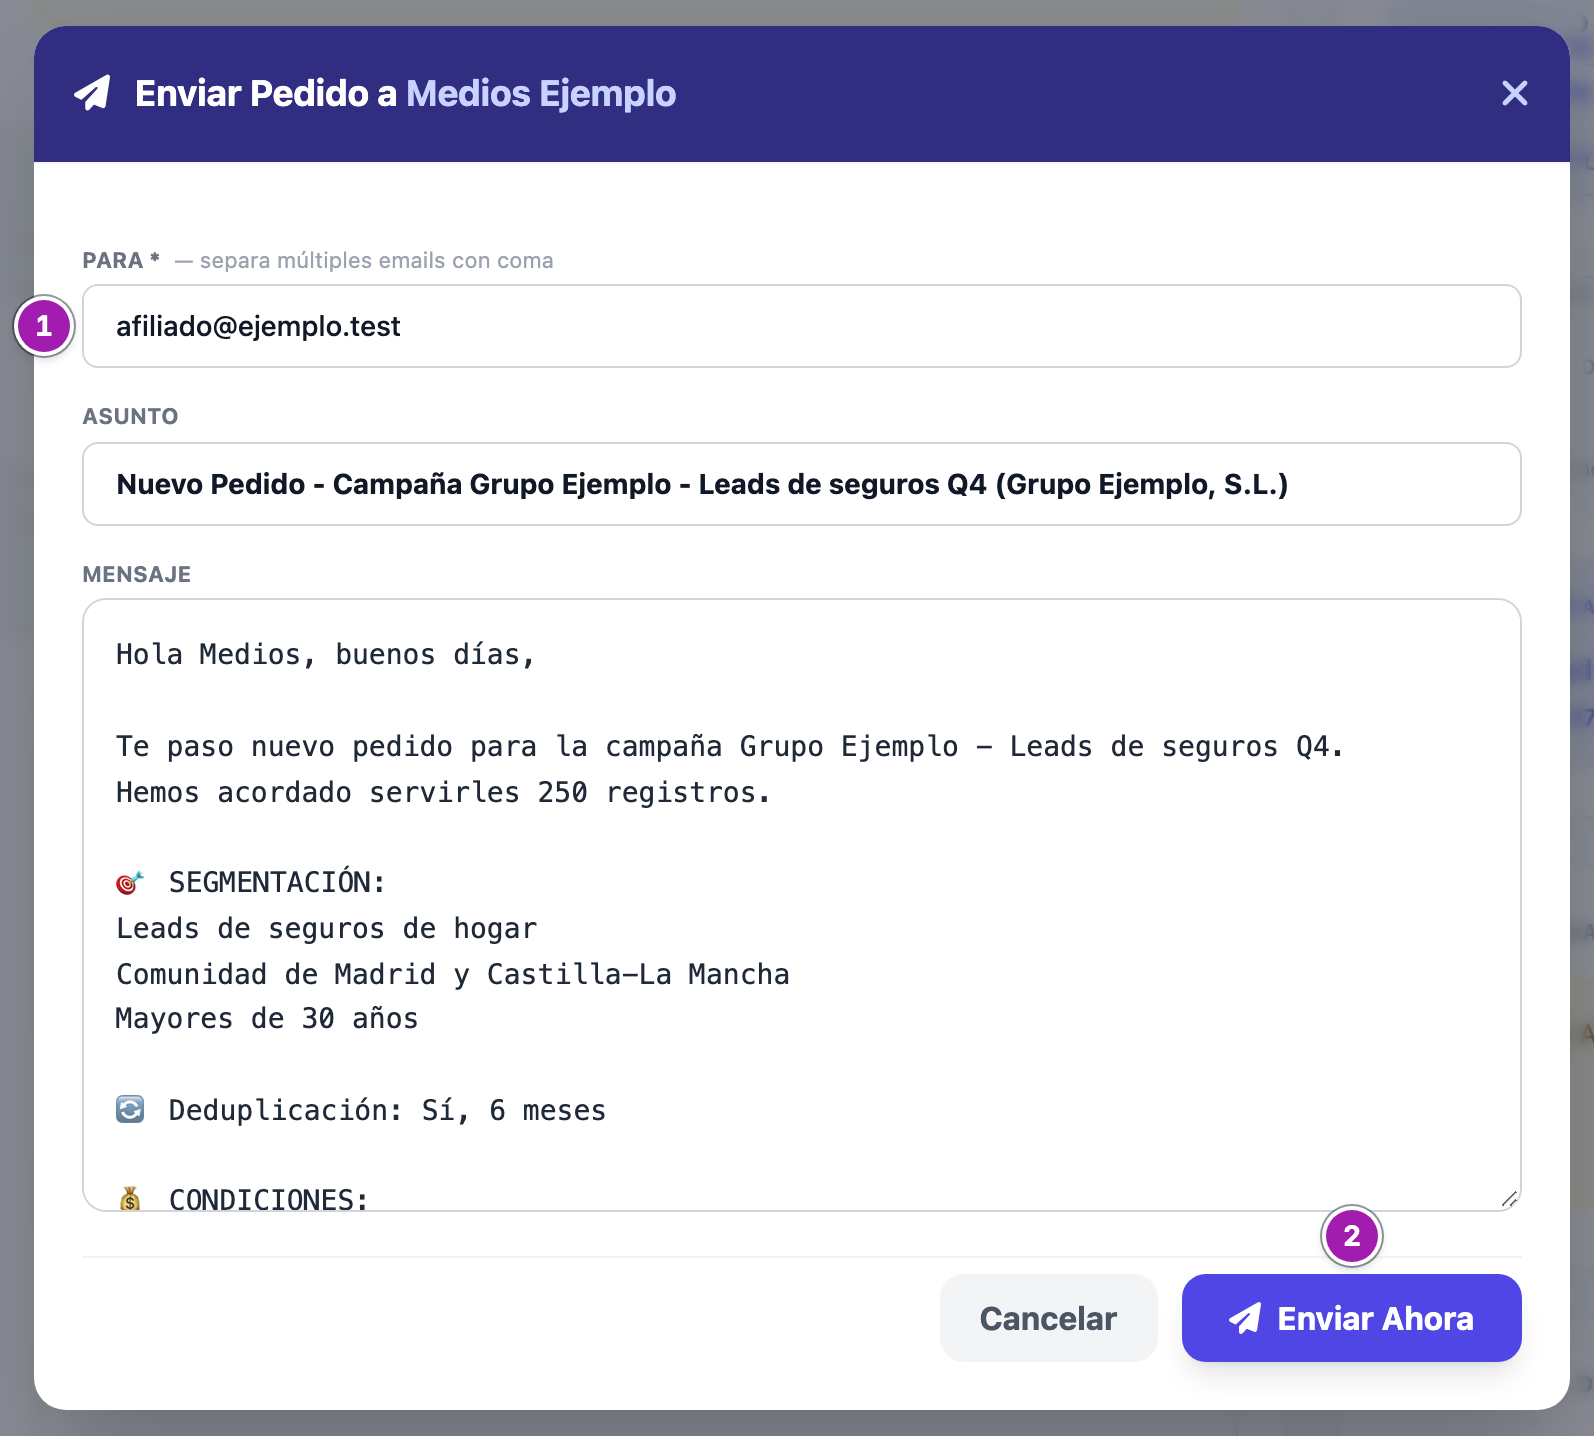Click the MENSAJE message text area
The width and height of the screenshot is (1594, 1436).
click(801, 904)
